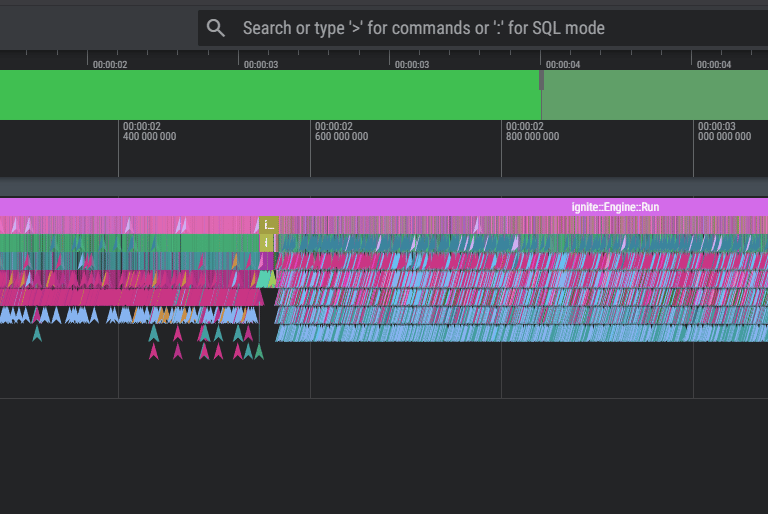Select the rightmost pink arrow in upper marker row
This screenshot has width=768, height=514.
[248, 334]
